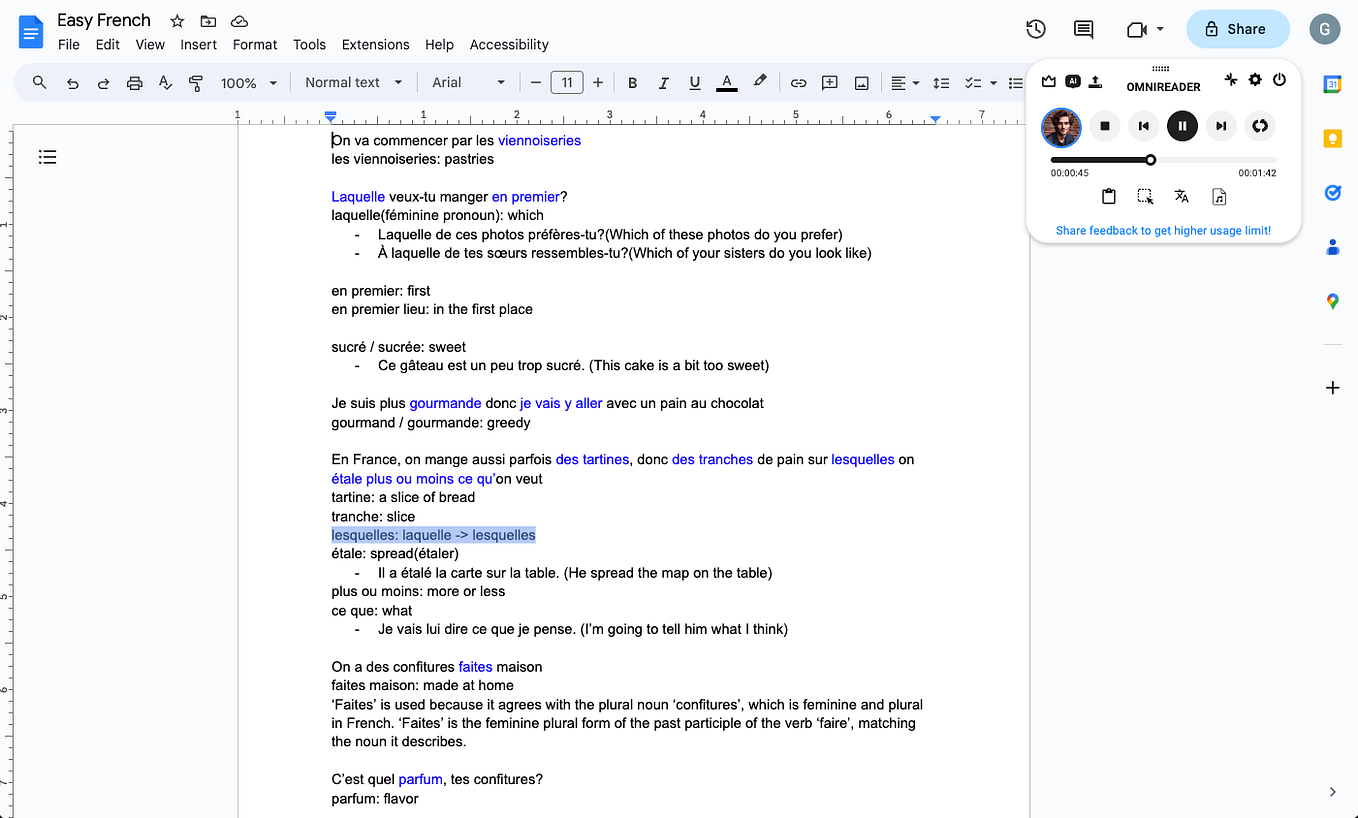Click the Insert link icon
Viewport: 1358px width, 818px height.
tap(798, 83)
